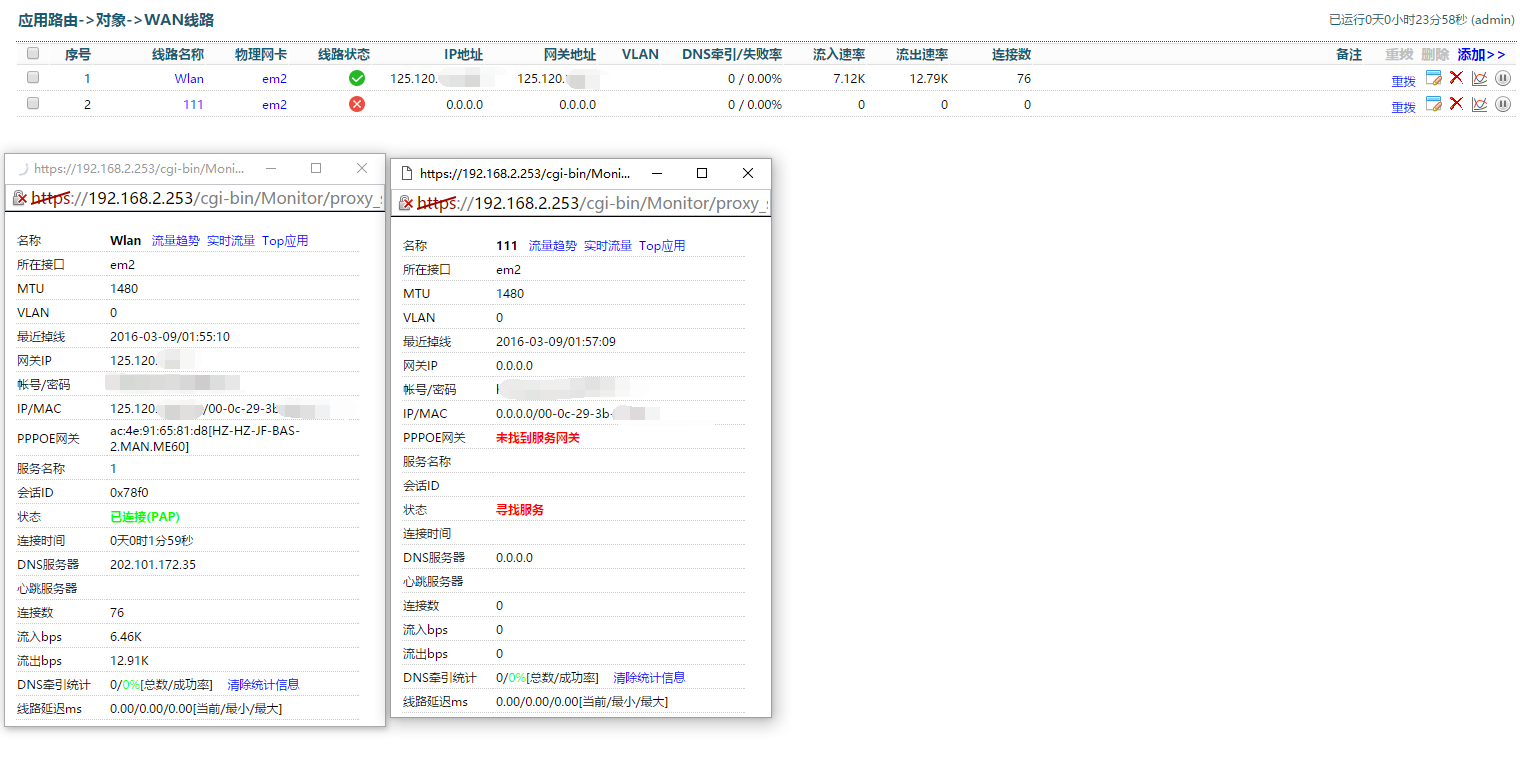Click 2016-03-09/01:57:09 in the 111 popup
Image resolution: width=1520 pixels, height=772 pixels.
[x=556, y=342]
